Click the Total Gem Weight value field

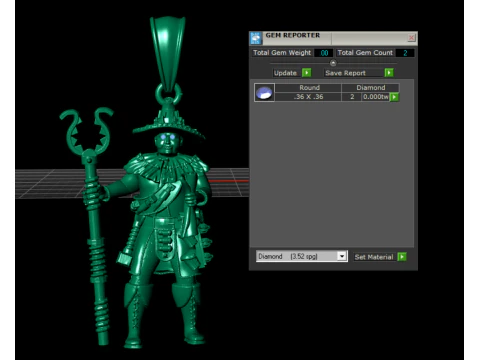tap(323, 53)
